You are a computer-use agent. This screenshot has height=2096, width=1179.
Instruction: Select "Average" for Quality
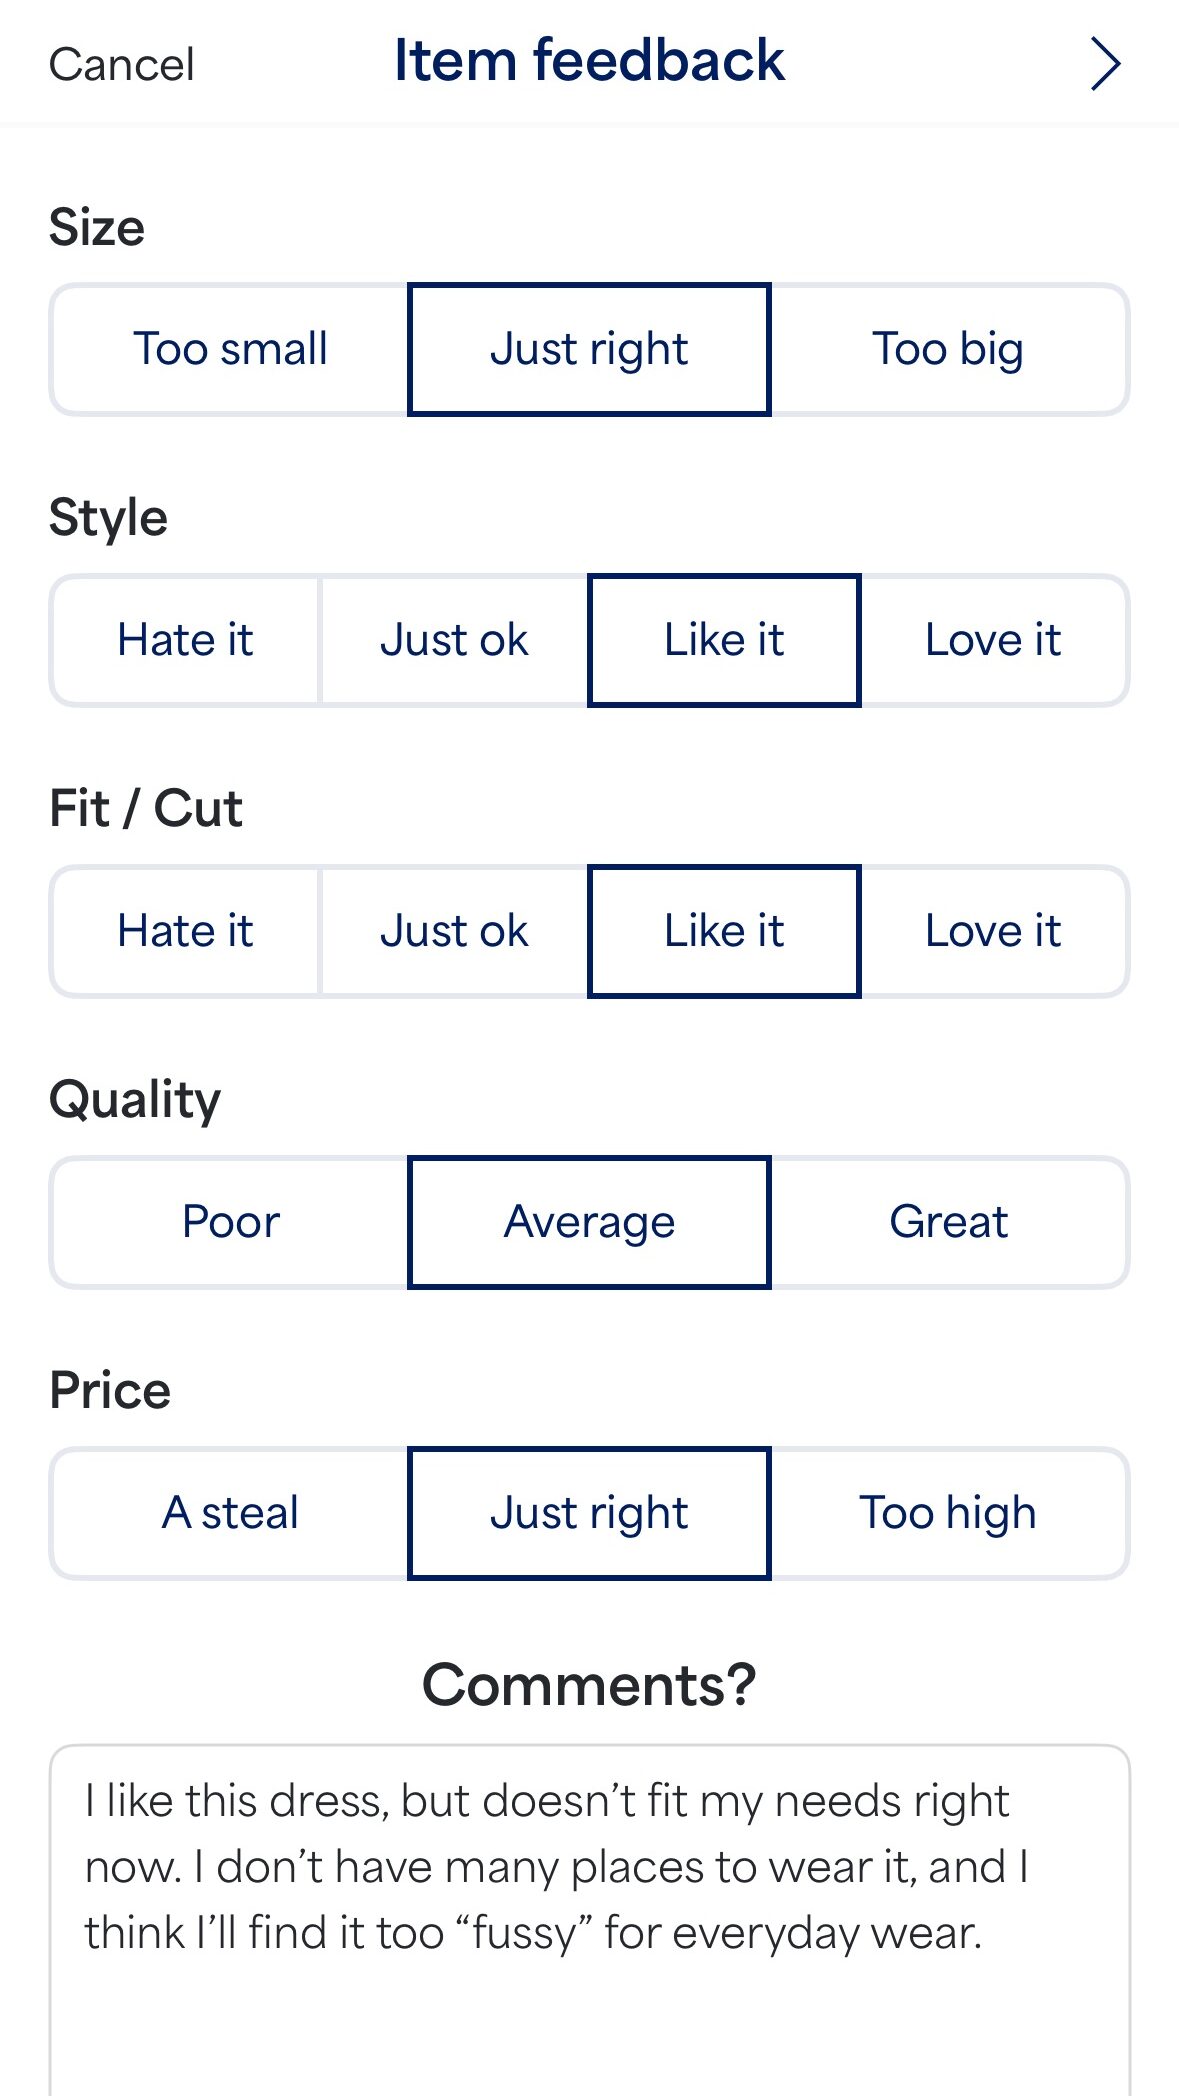(589, 1222)
